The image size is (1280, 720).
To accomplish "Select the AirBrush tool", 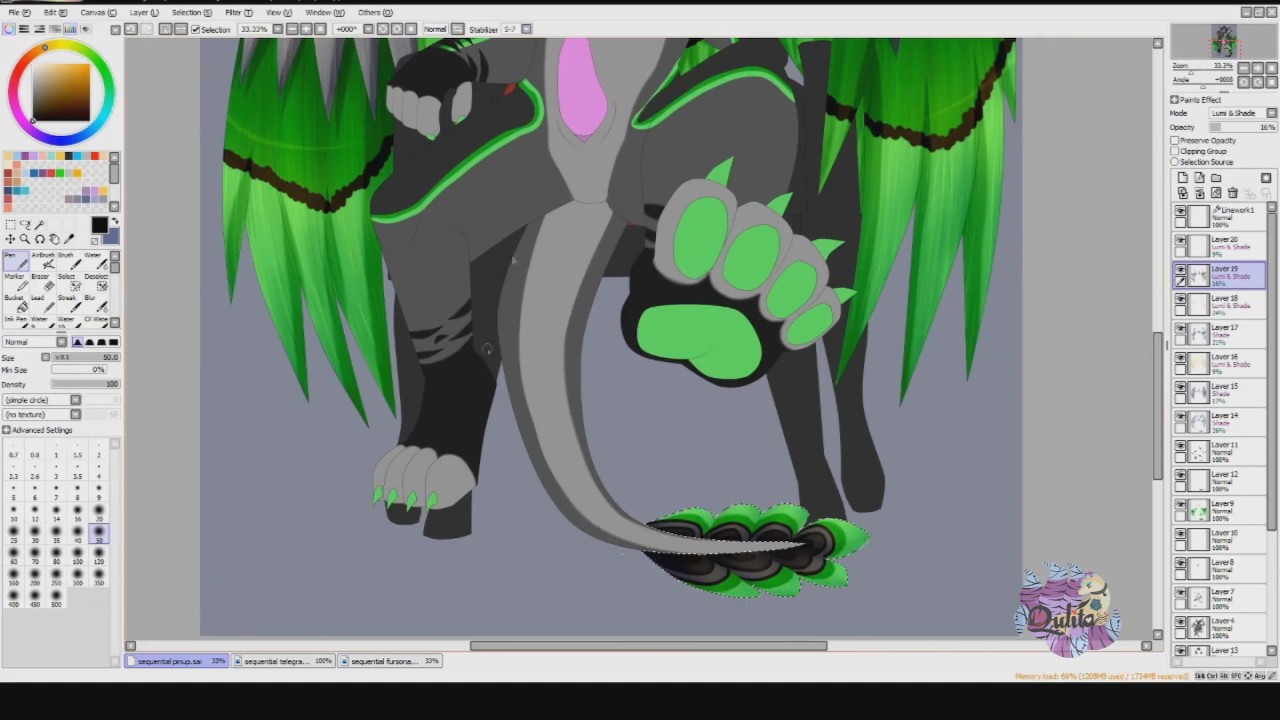I will click(x=41, y=262).
